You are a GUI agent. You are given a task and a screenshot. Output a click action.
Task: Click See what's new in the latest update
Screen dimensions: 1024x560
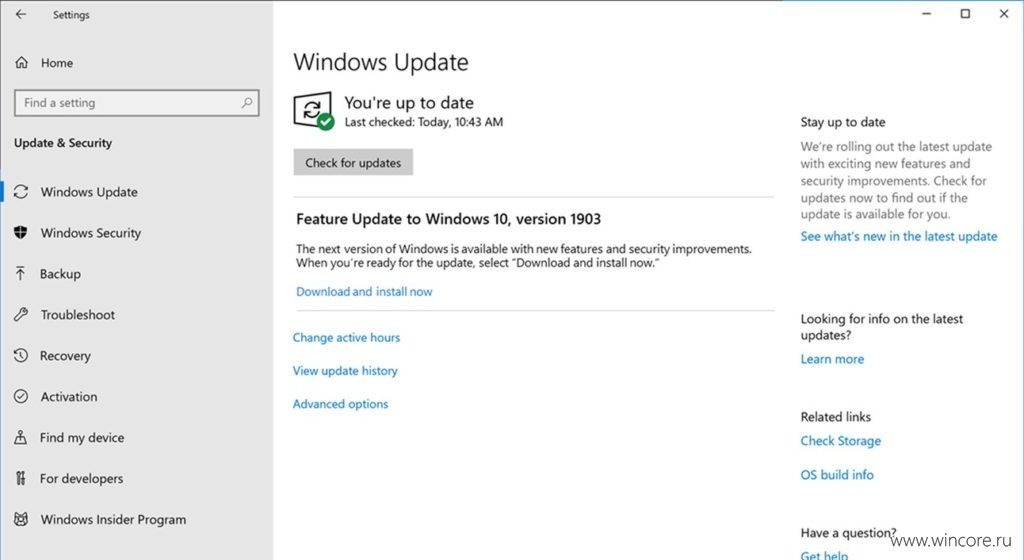click(x=899, y=236)
